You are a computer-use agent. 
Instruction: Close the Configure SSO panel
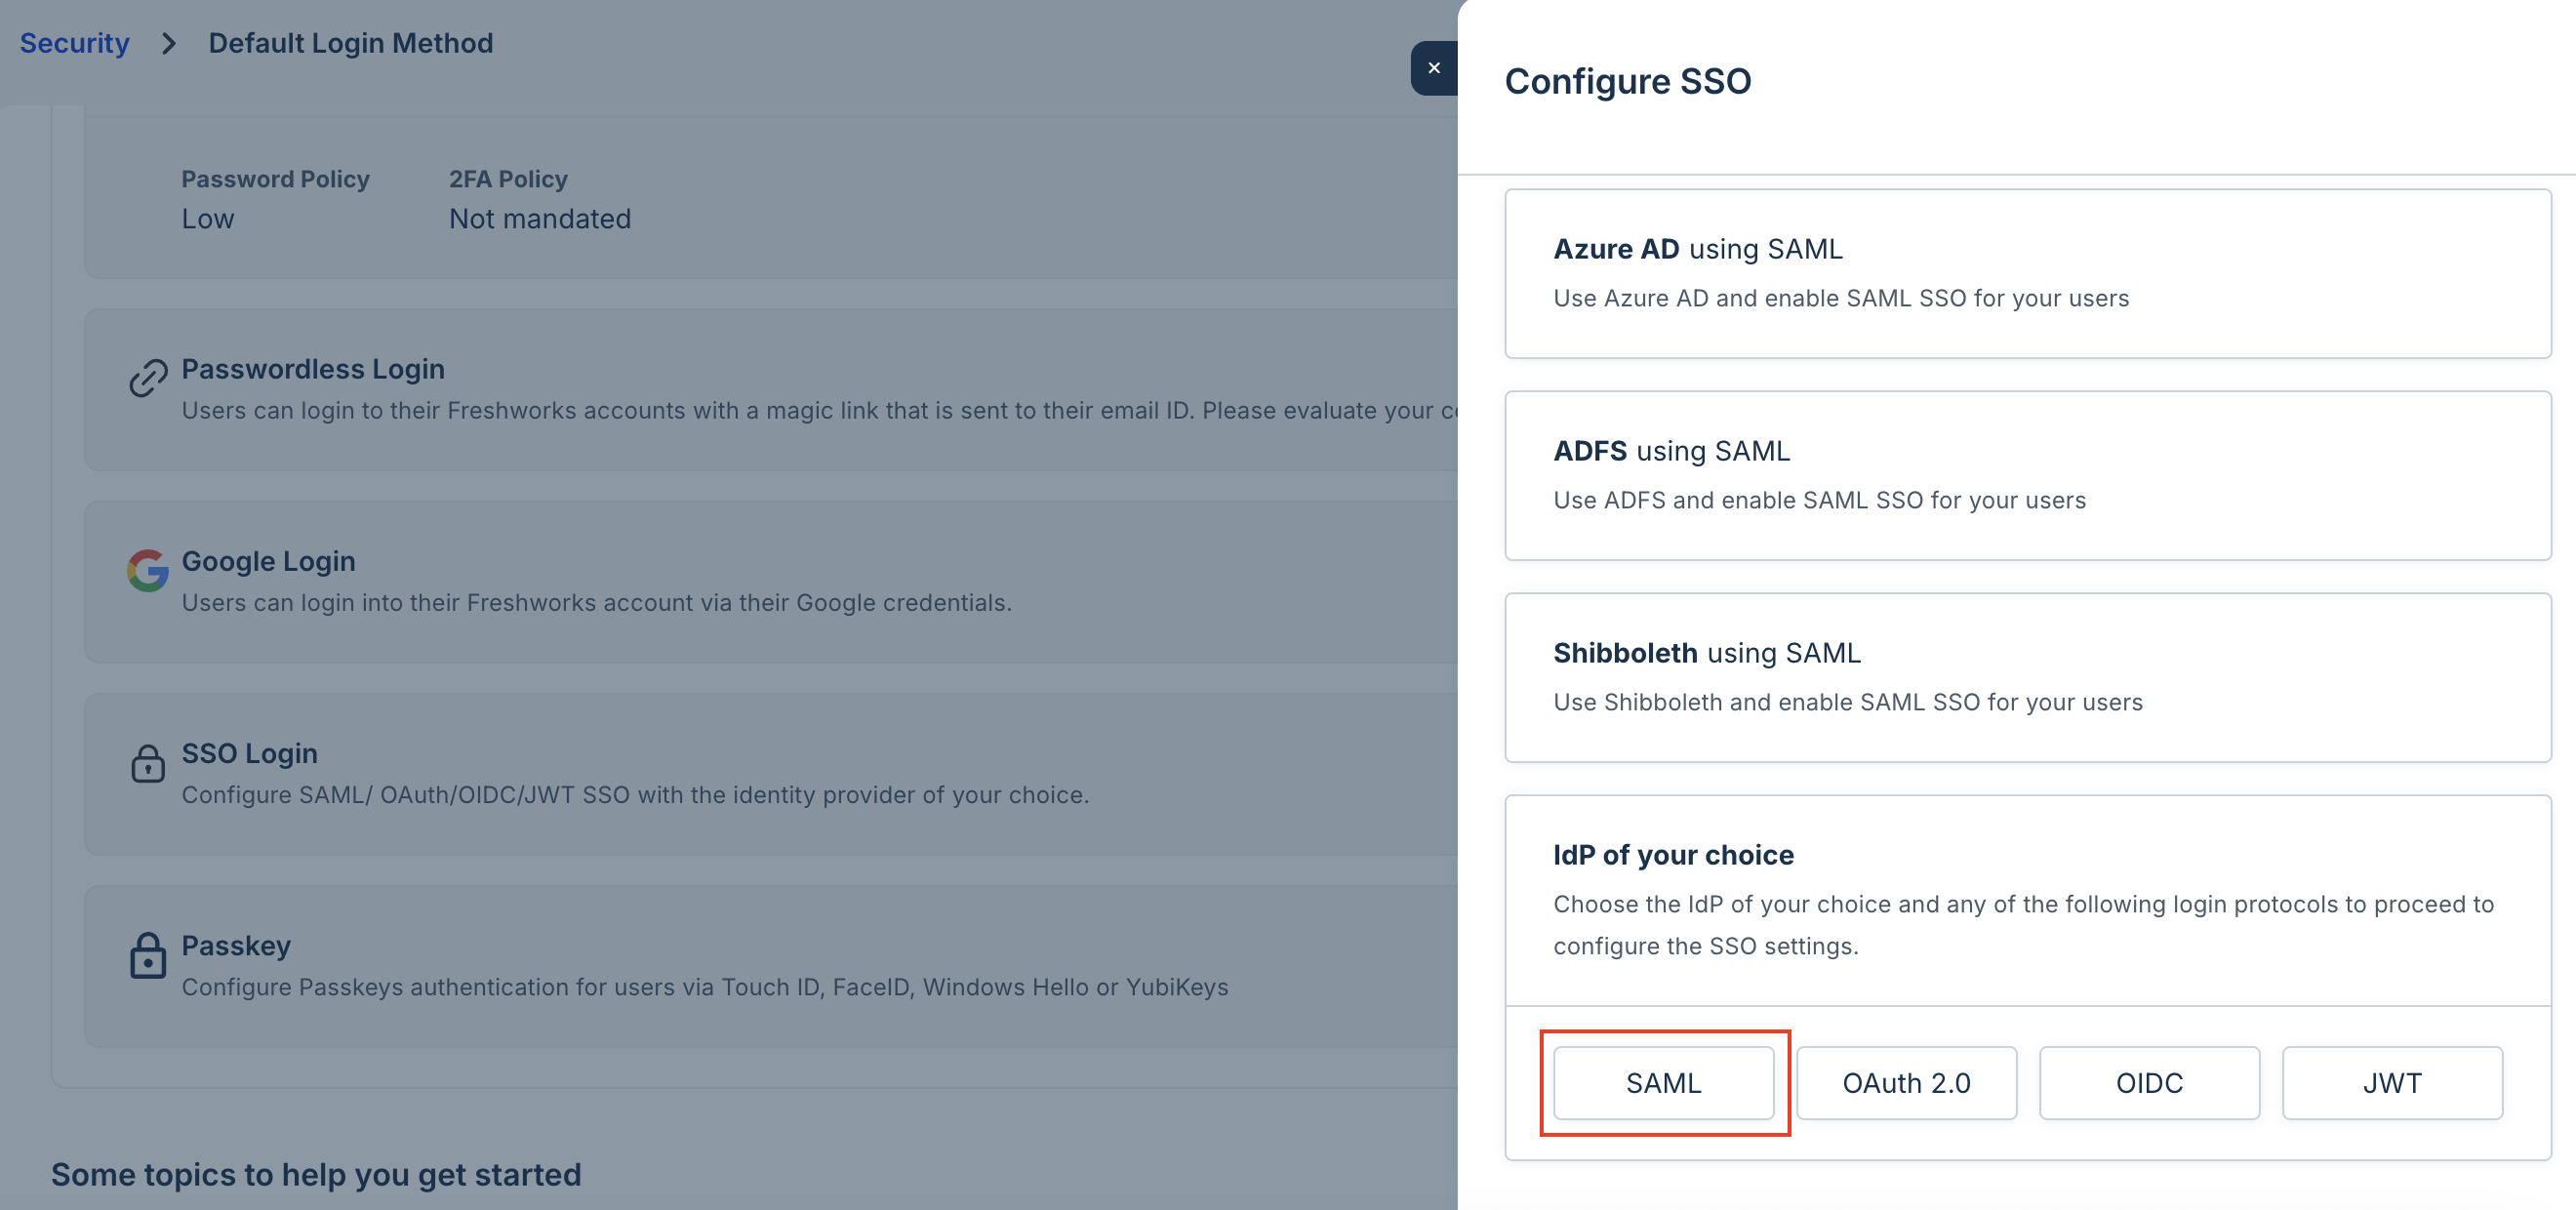click(x=1433, y=68)
